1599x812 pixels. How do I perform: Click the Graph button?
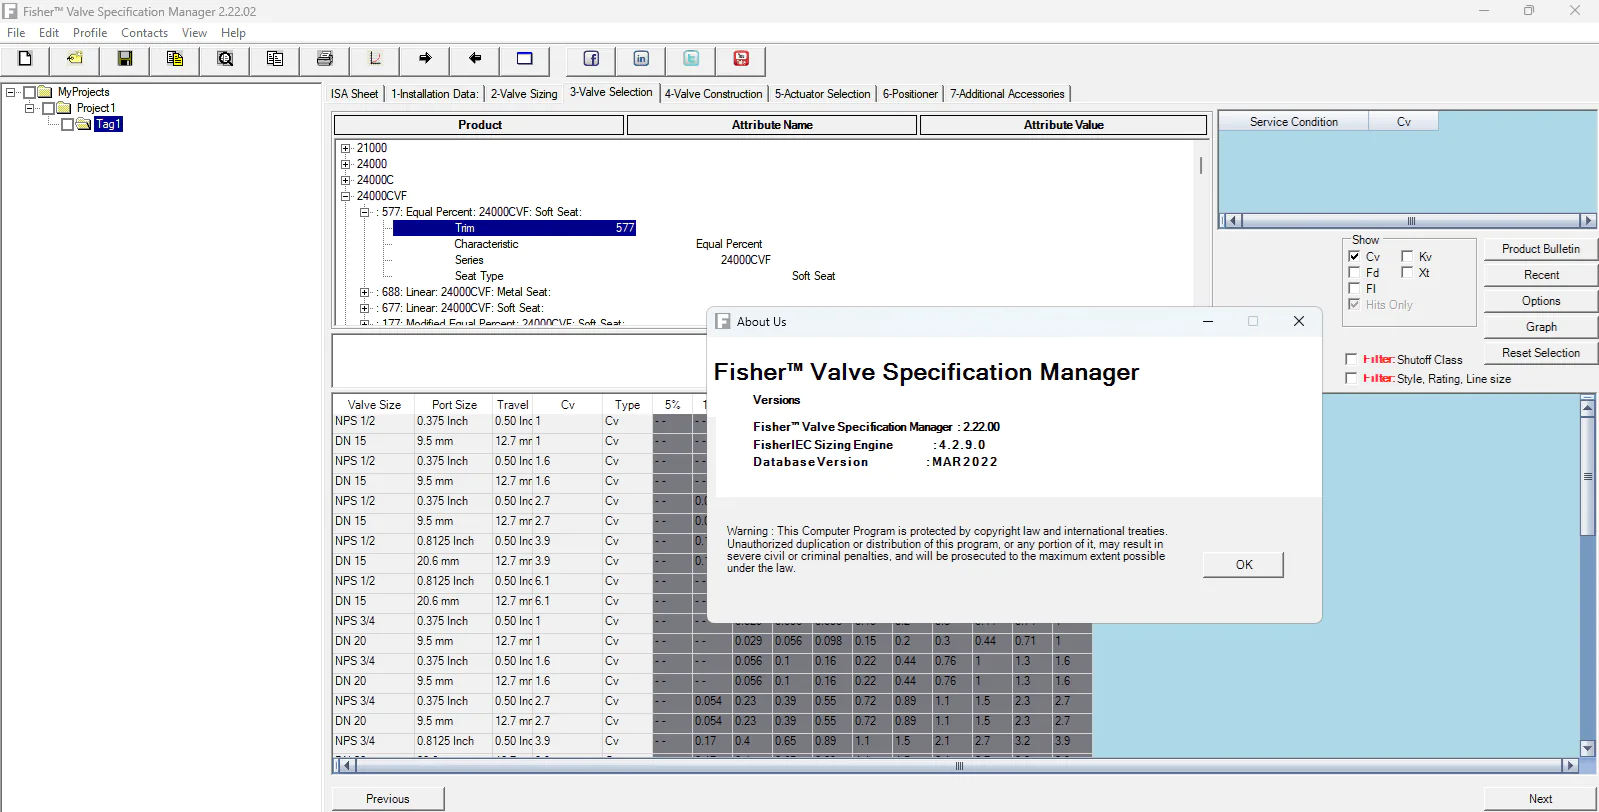pyautogui.click(x=1540, y=327)
